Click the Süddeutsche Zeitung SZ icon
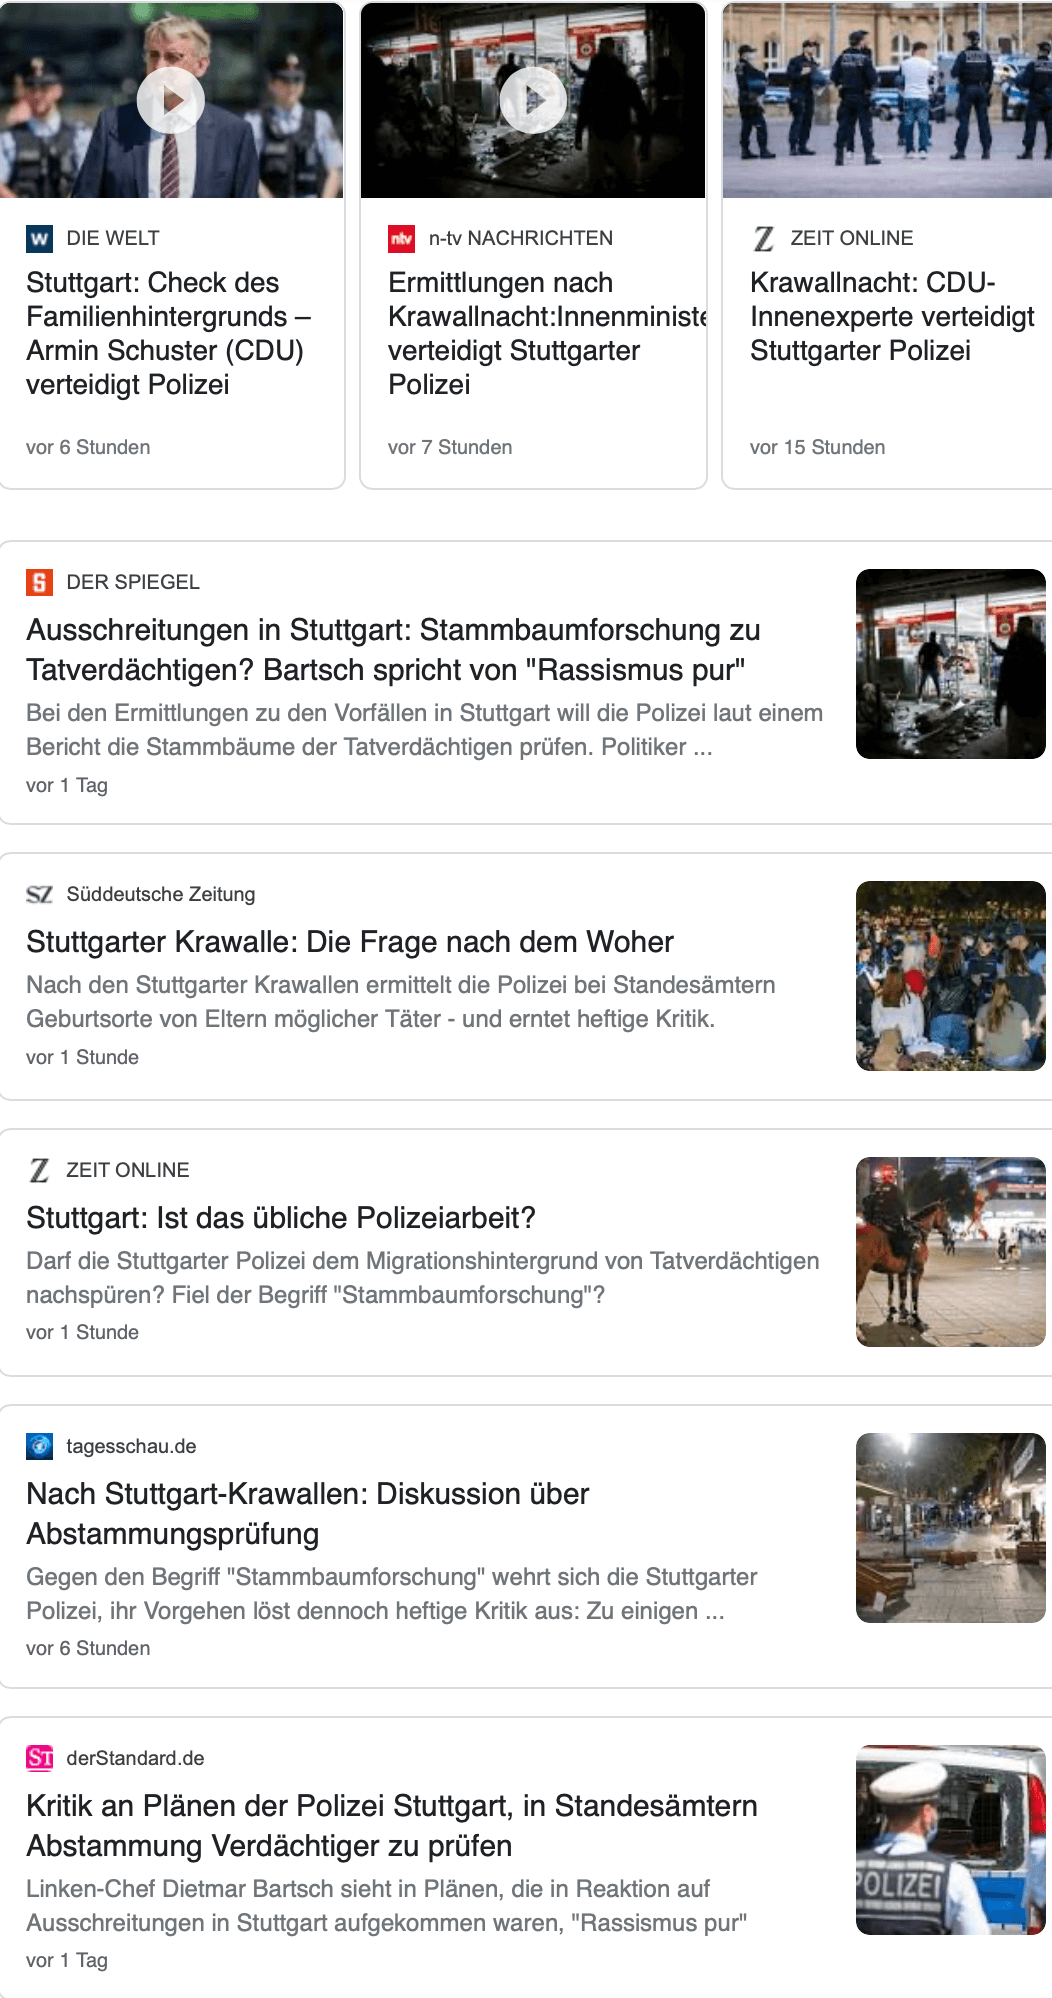 (x=39, y=894)
